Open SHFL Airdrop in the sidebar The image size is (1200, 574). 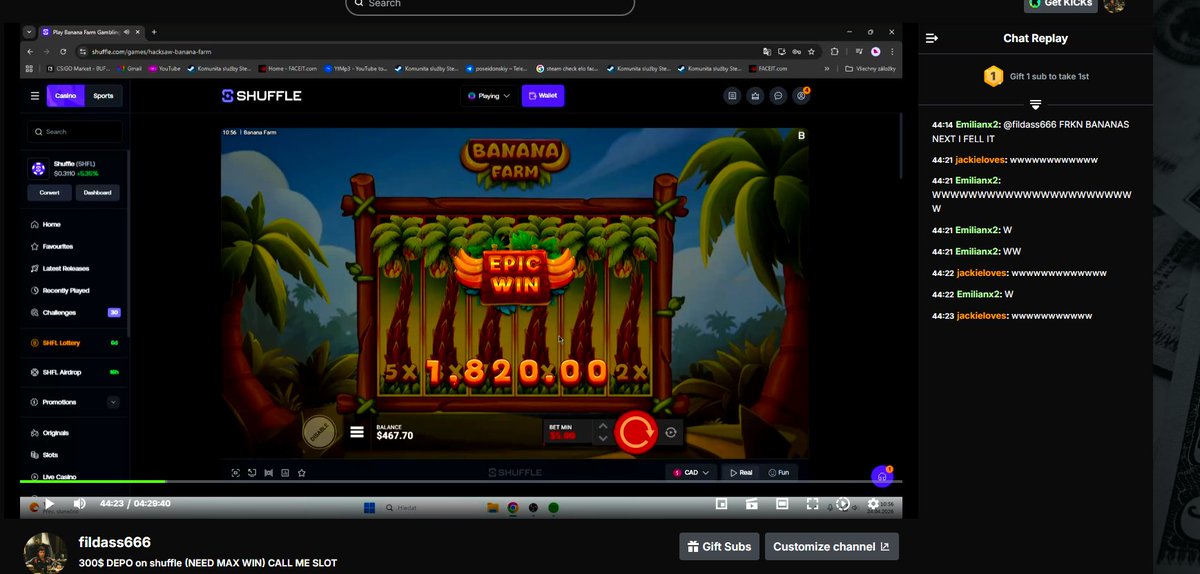point(75,372)
